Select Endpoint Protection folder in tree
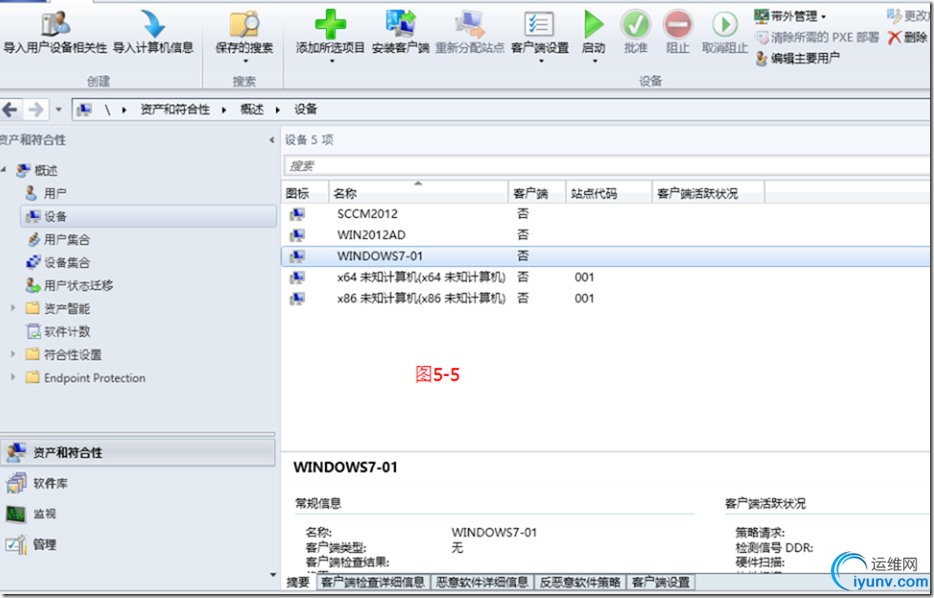 pos(86,378)
